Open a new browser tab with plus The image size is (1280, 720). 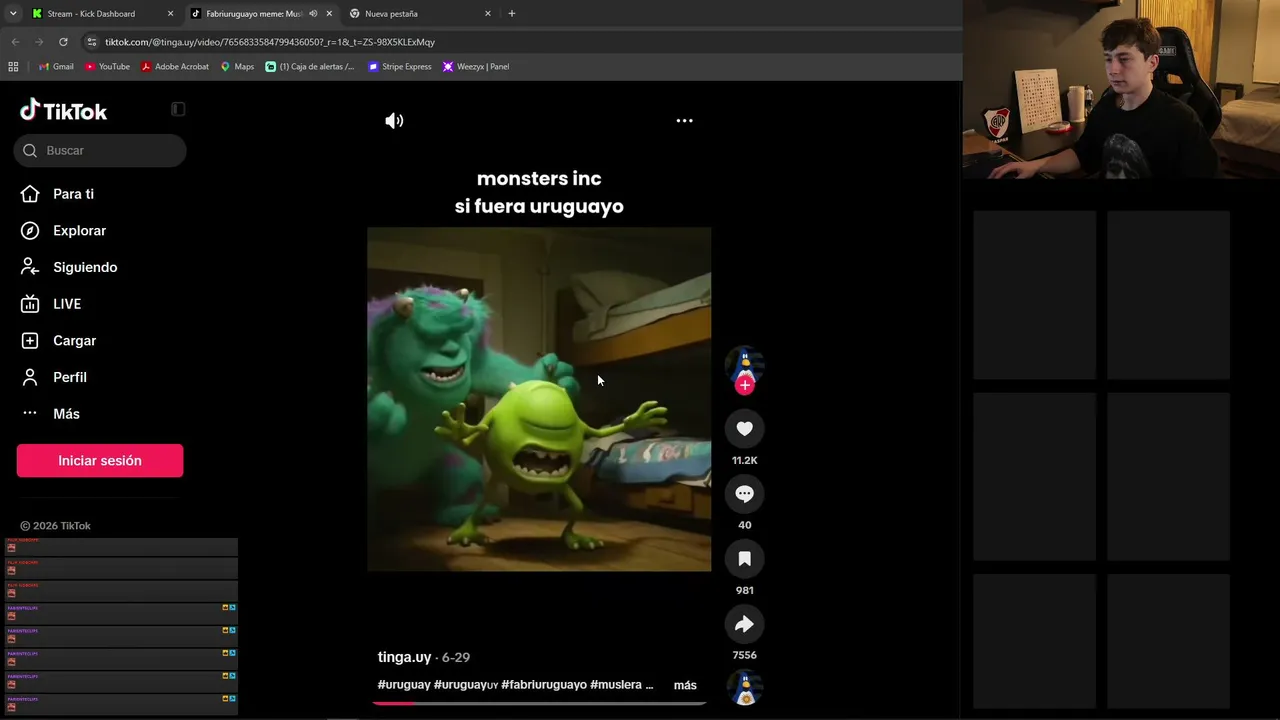pos(512,14)
